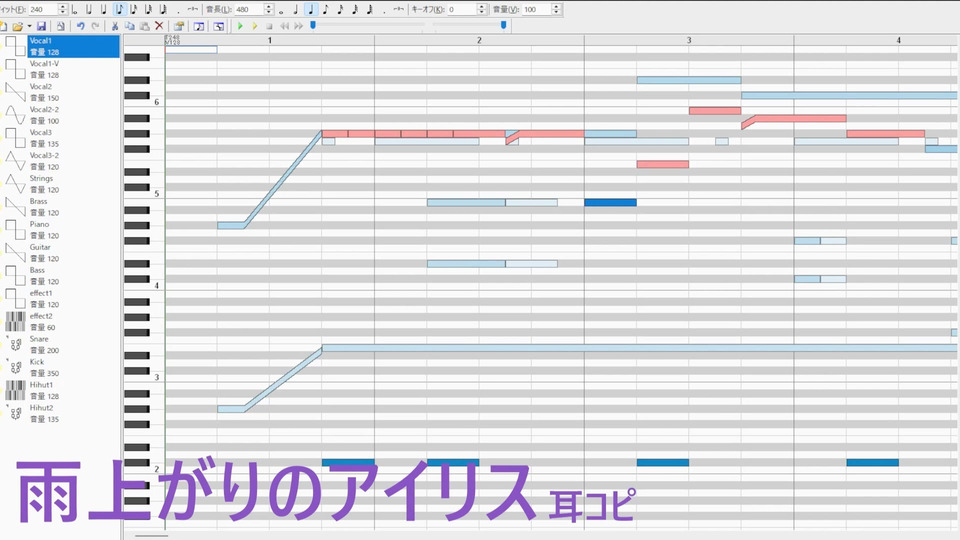Viewport: 960px width, 540px height.
Task: Jump to measure 3 on the ruler
Action: pyautogui.click(x=689, y=40)
